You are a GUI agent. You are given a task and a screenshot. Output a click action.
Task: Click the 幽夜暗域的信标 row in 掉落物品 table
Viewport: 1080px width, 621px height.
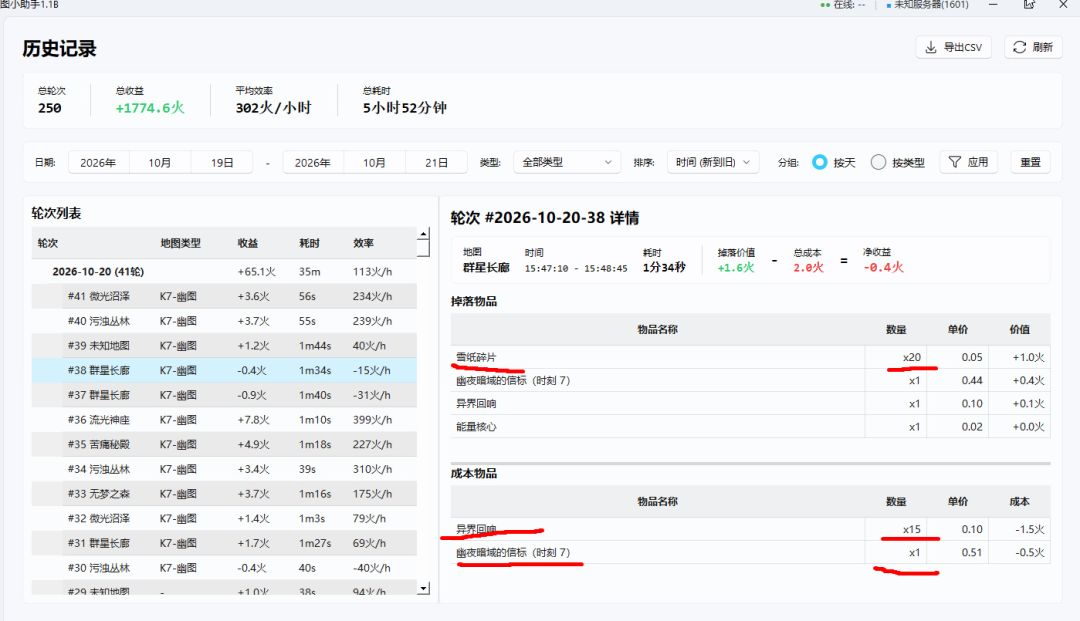[750, 380]
